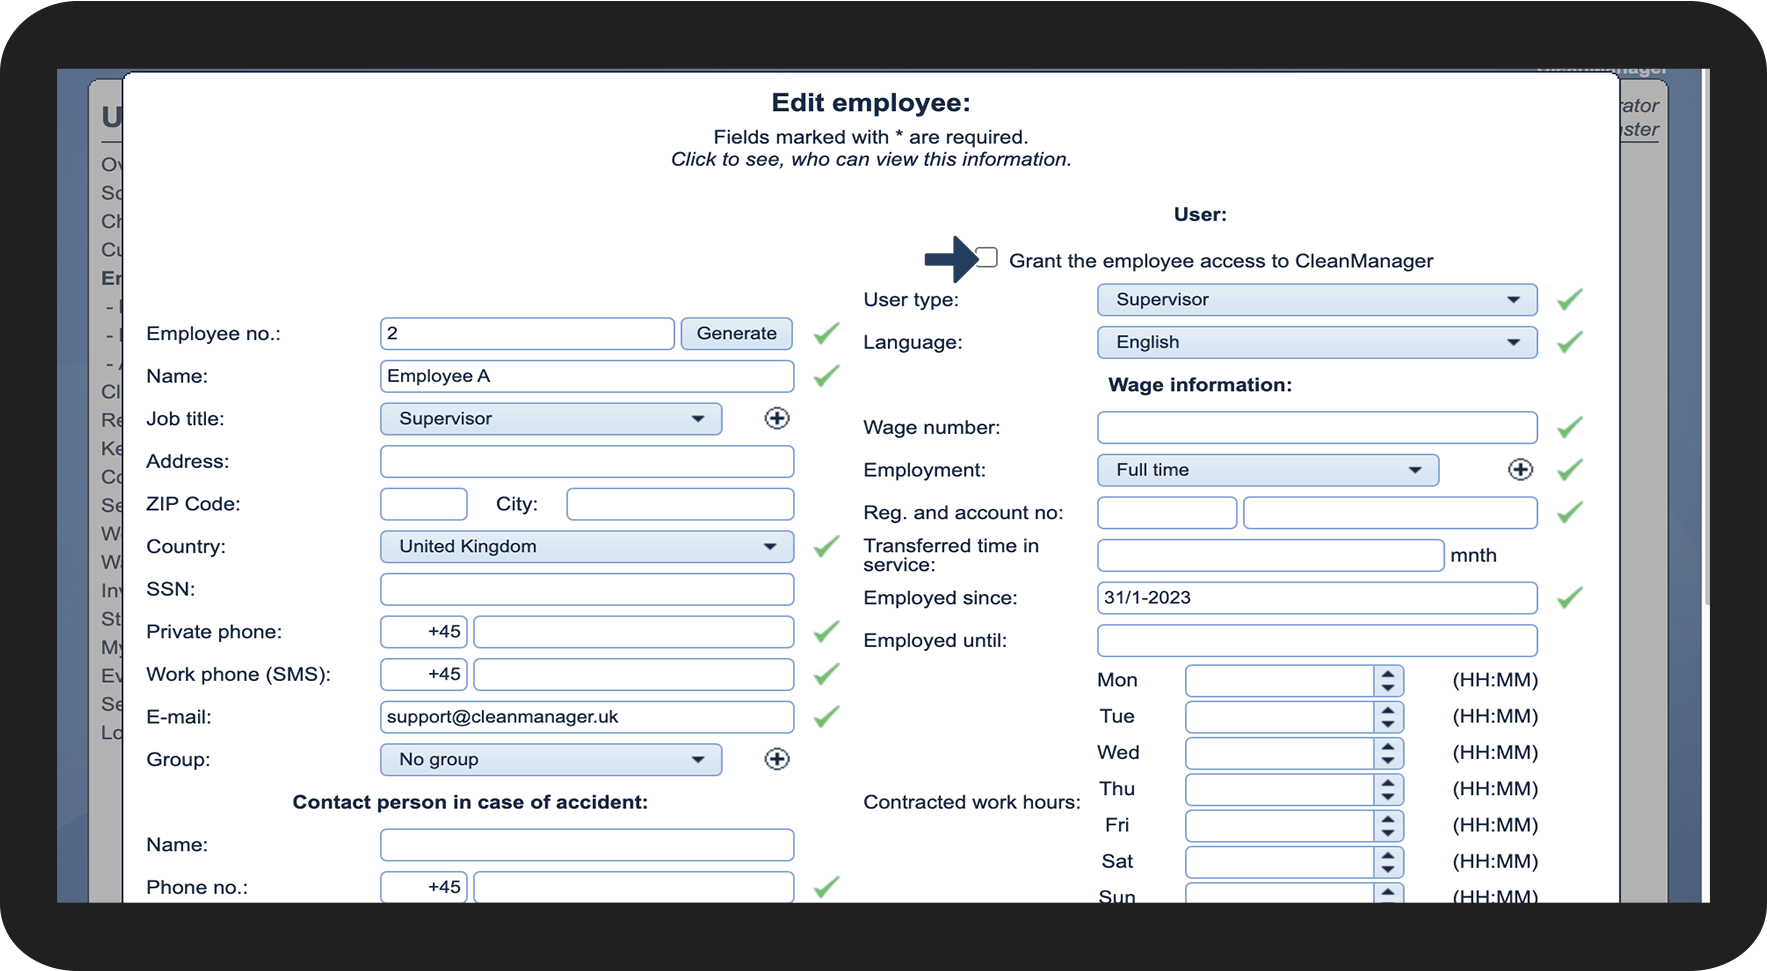Click the plus icon beside Job title

click(777, 419)
